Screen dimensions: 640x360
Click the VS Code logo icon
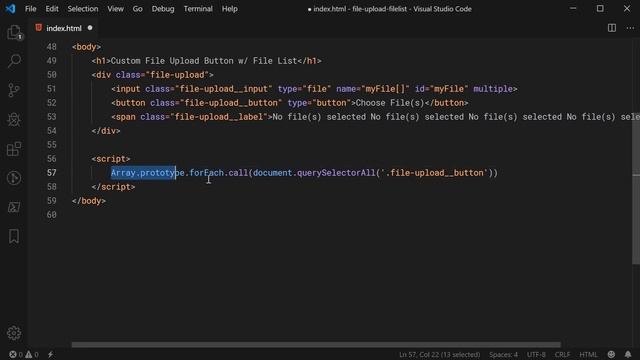[10, 9]
